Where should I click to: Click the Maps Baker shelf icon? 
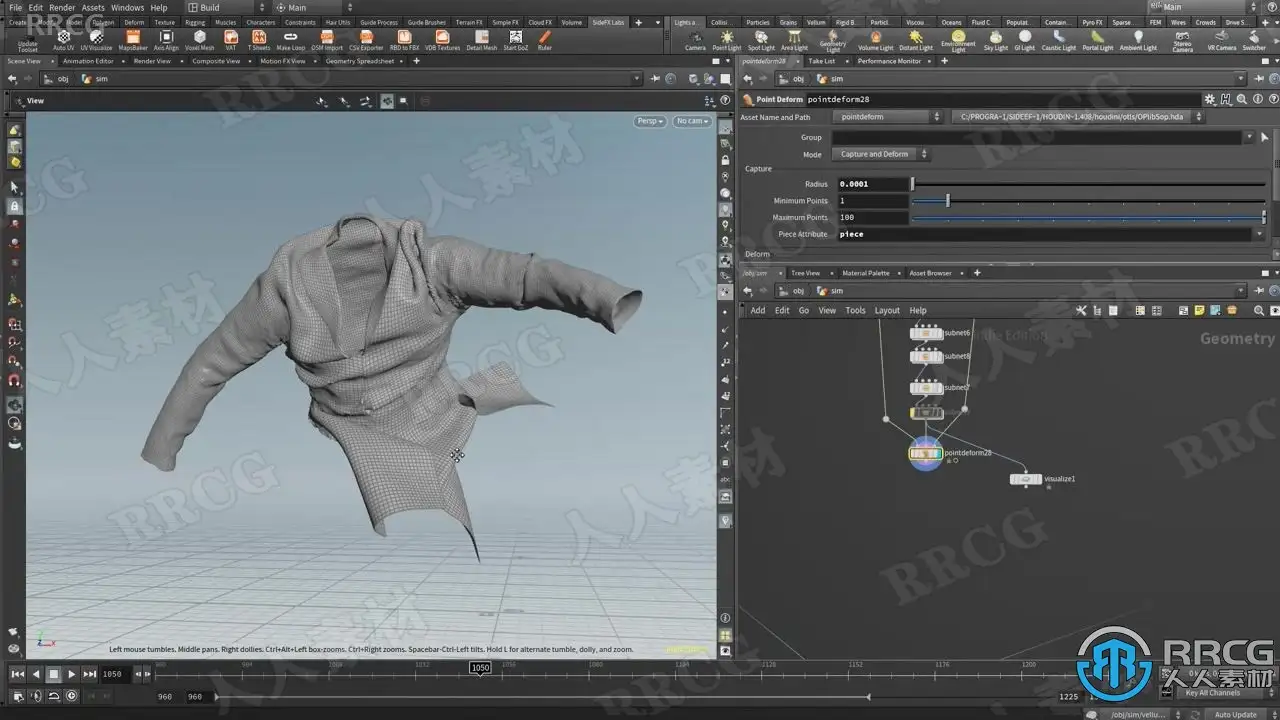(132, 39)
